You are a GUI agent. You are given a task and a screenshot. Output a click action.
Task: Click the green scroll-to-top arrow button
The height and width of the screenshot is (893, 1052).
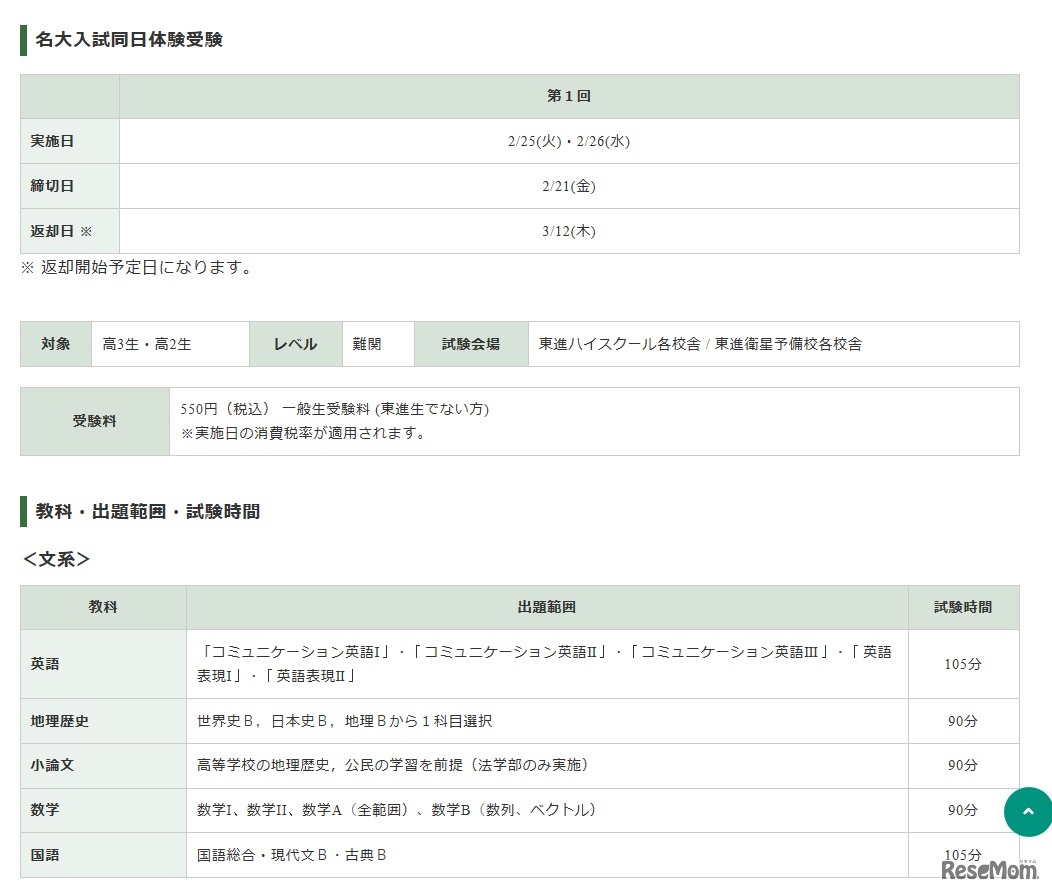click(x=1028, y=812)
